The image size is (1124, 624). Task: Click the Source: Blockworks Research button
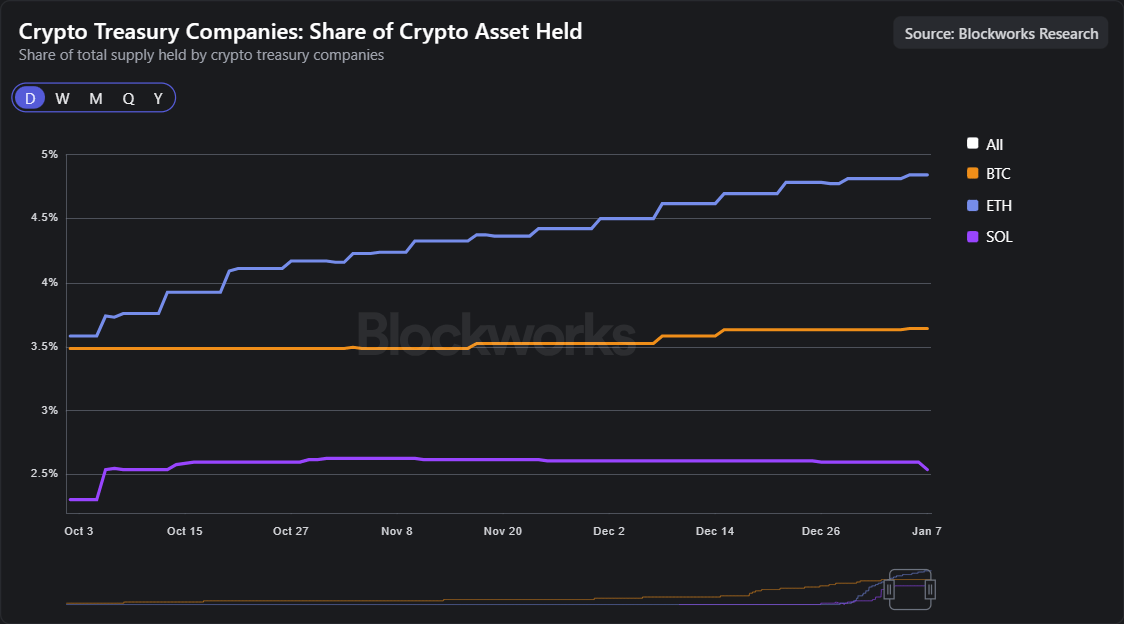tap(1000, 33)
